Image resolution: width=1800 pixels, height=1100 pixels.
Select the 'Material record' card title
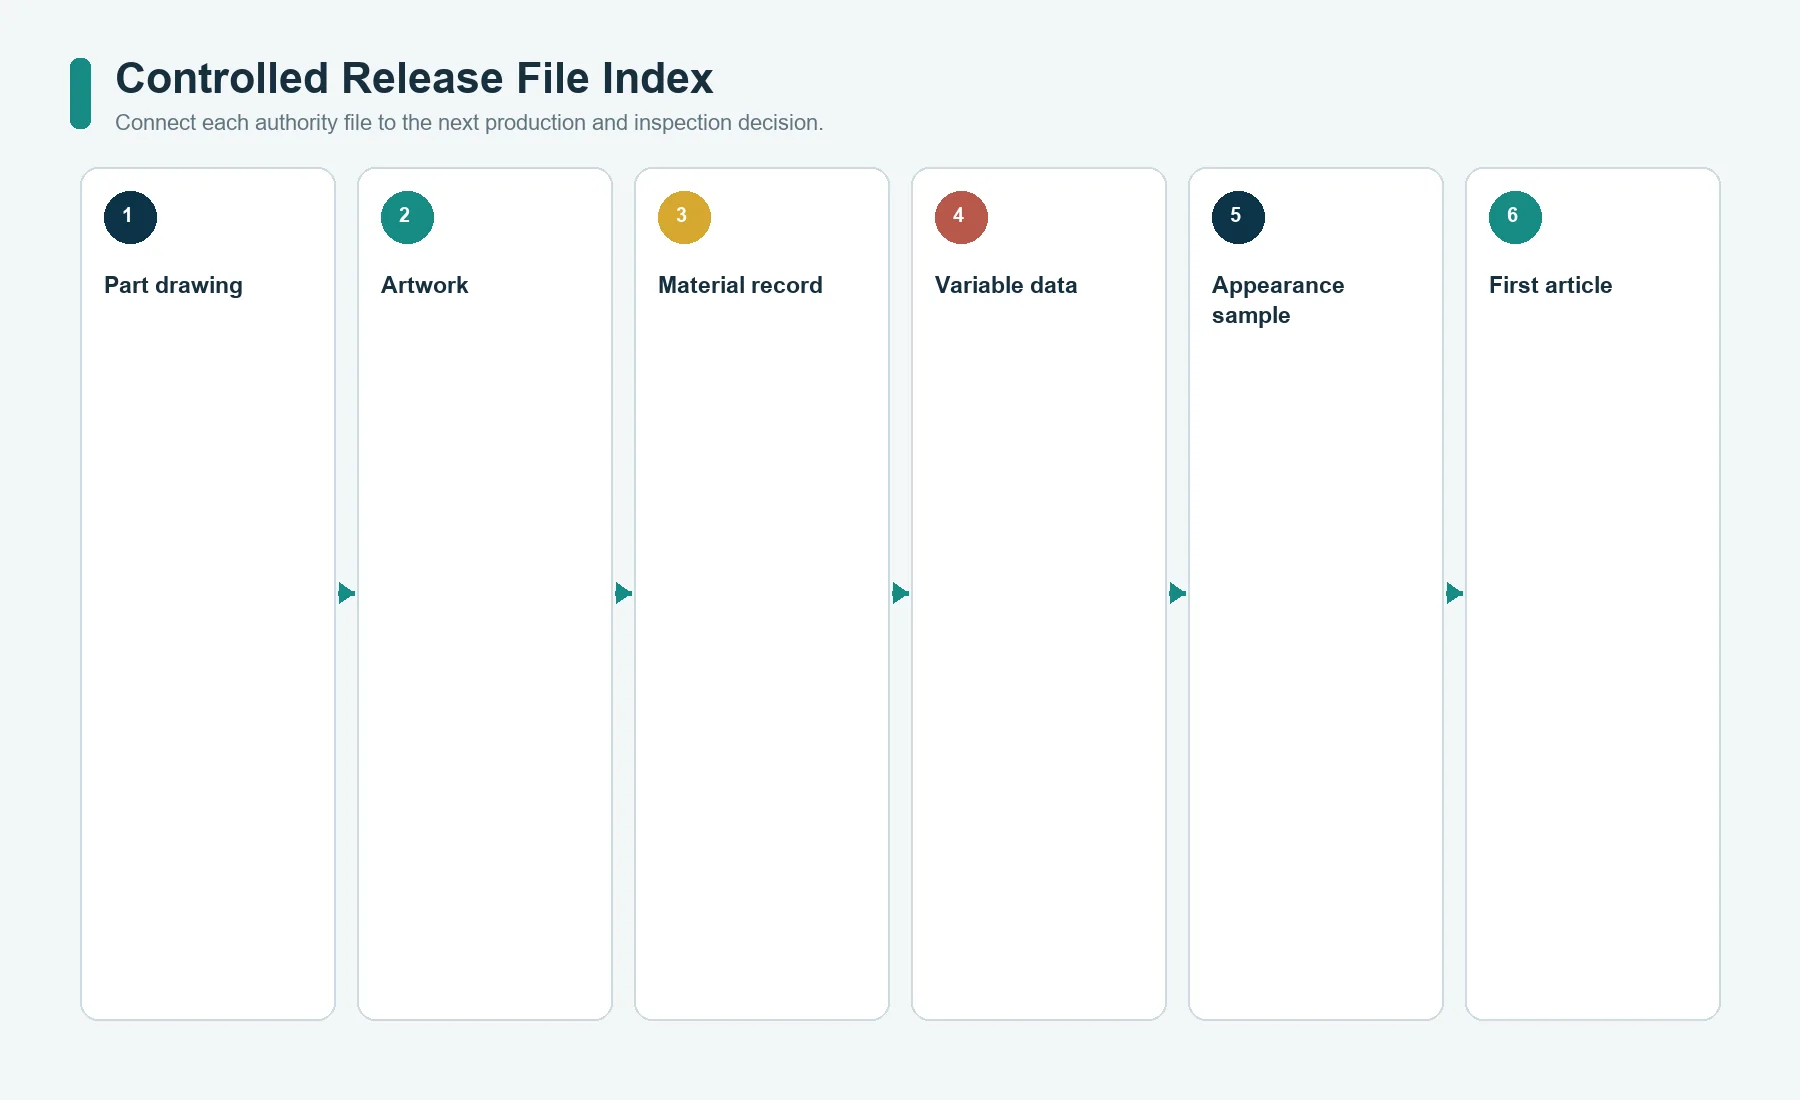[740, 285]
